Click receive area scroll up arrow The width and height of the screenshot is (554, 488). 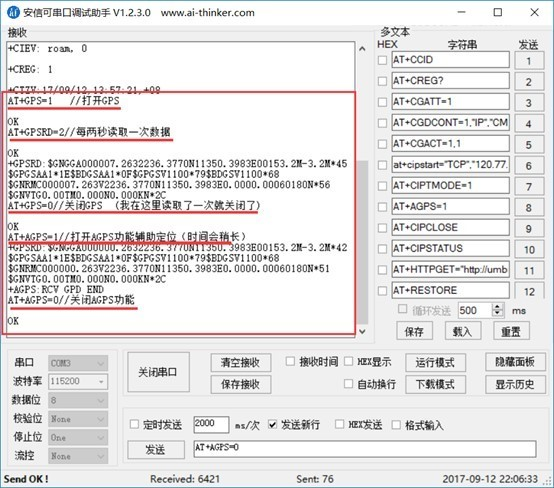pyautogui.click(x=362, y=49)
